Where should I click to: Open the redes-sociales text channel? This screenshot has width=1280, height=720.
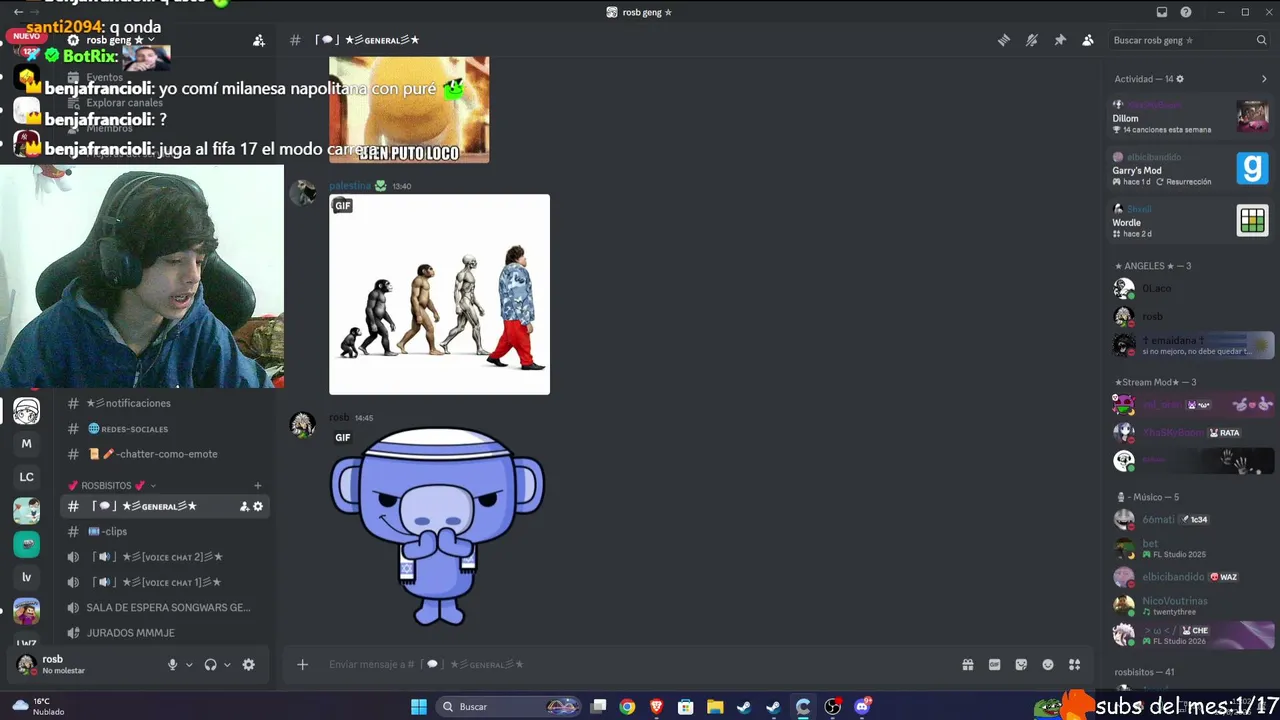click(166, 429)
